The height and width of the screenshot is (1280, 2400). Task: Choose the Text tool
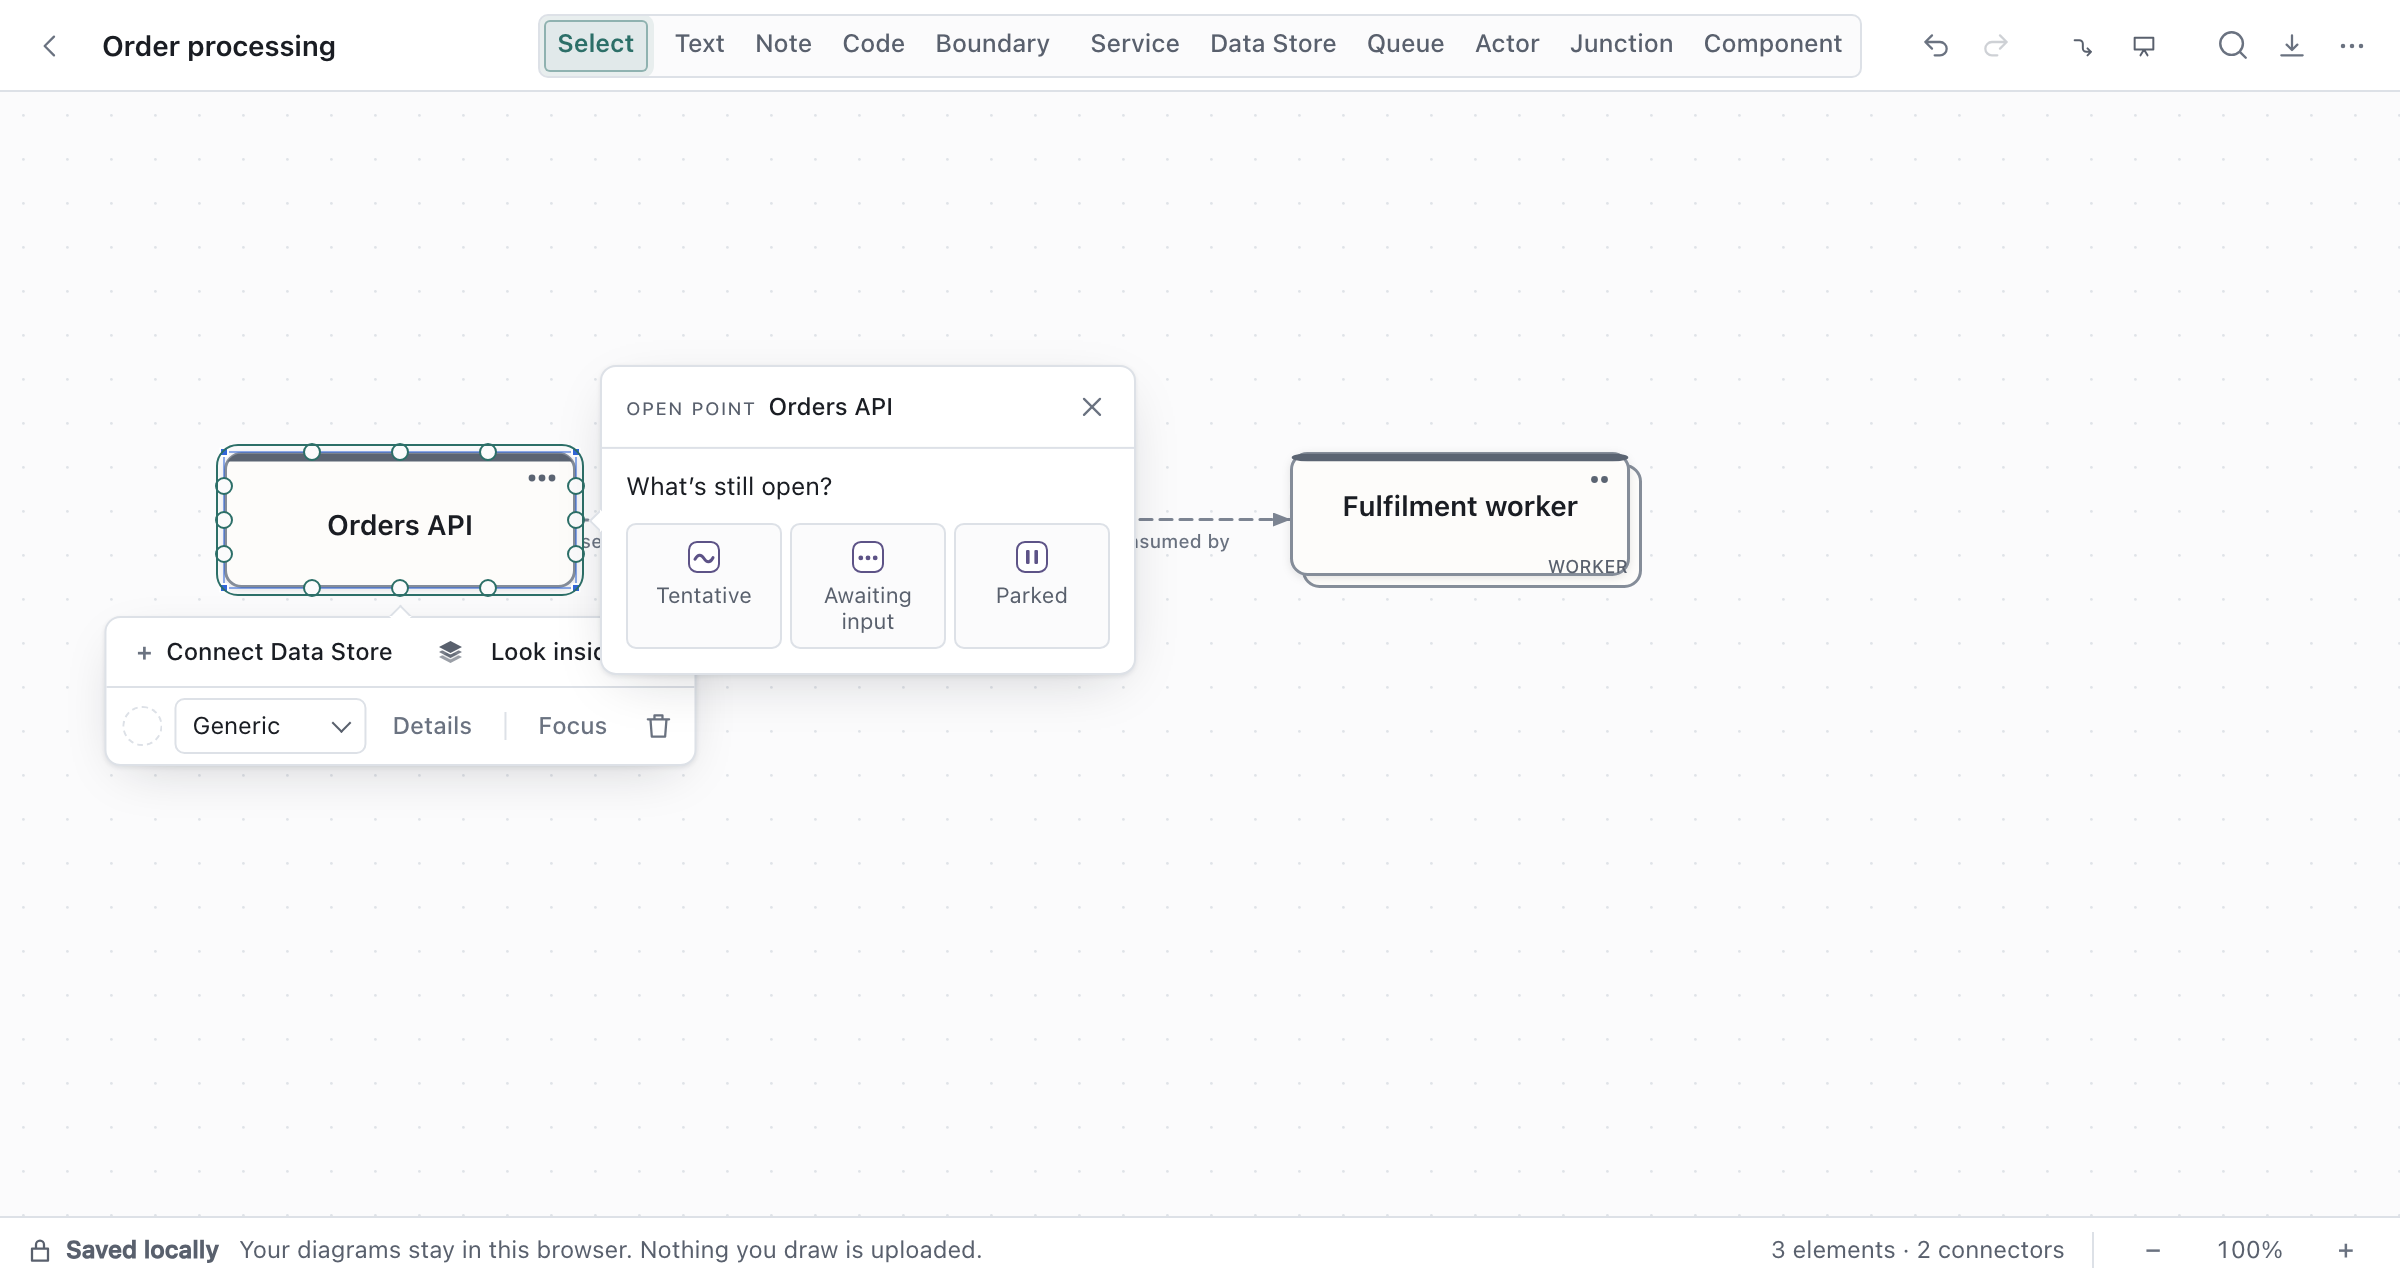pos(699,44)
